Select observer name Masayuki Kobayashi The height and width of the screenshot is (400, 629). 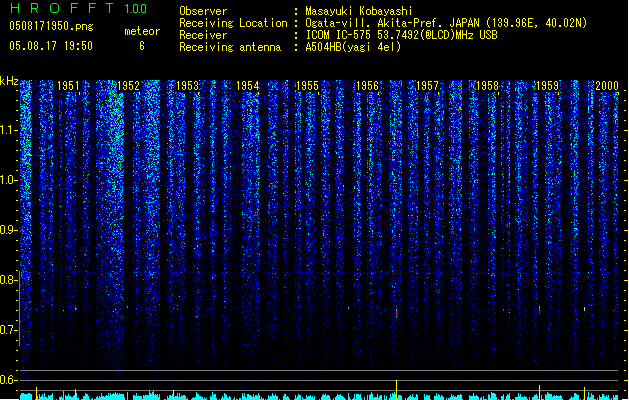pyautogui.click(x=359, y=11)
